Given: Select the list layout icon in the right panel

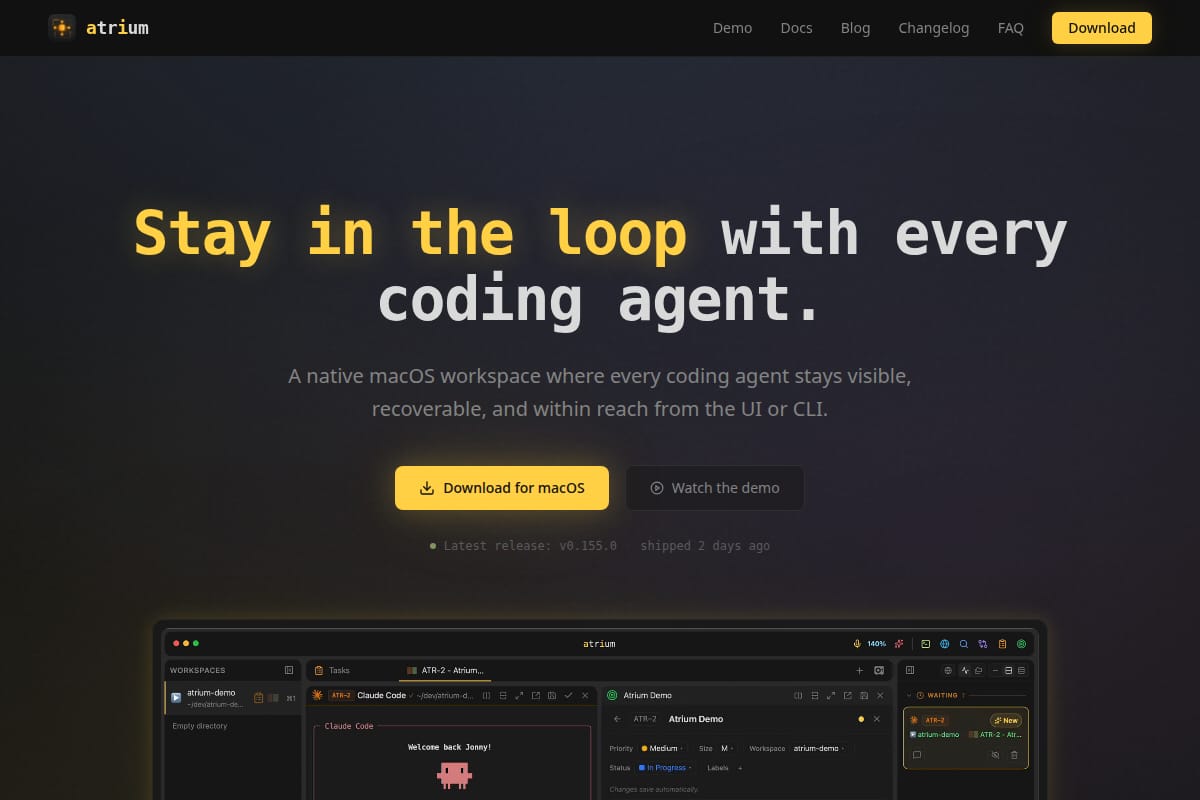Looking at the screenshot, I should pyautogui.click(x=1022, y=670).
